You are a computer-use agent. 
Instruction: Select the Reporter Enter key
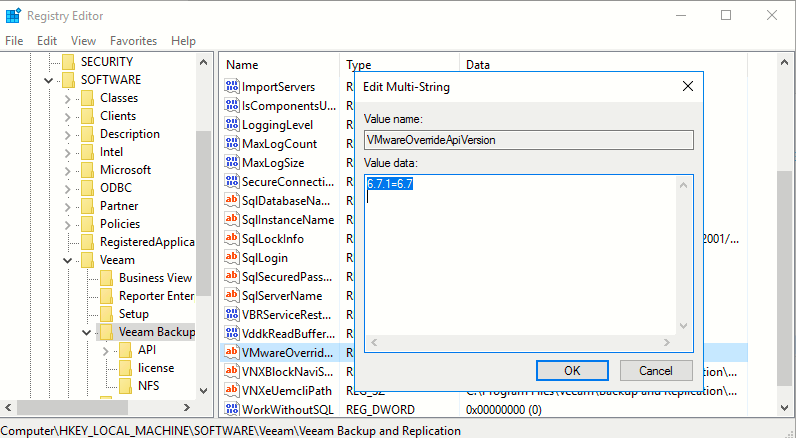point(156,296)
